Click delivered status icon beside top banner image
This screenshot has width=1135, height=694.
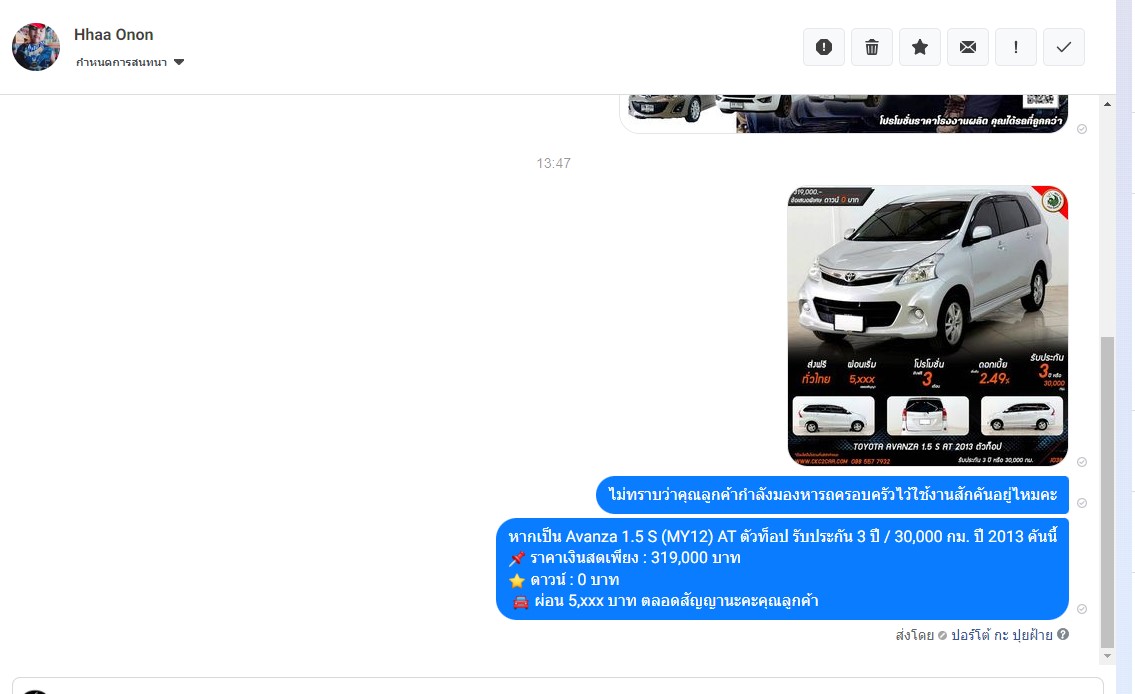pos(1081,129)
